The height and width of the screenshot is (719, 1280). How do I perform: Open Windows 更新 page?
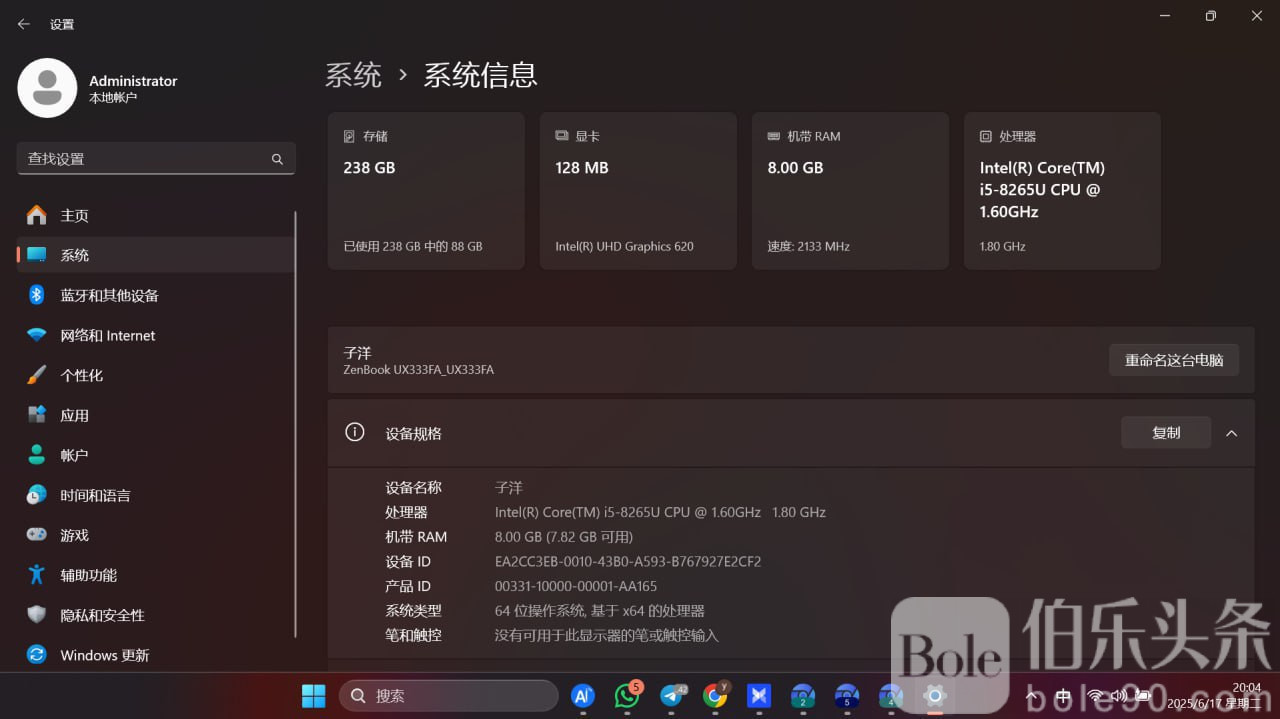(104, 655)
